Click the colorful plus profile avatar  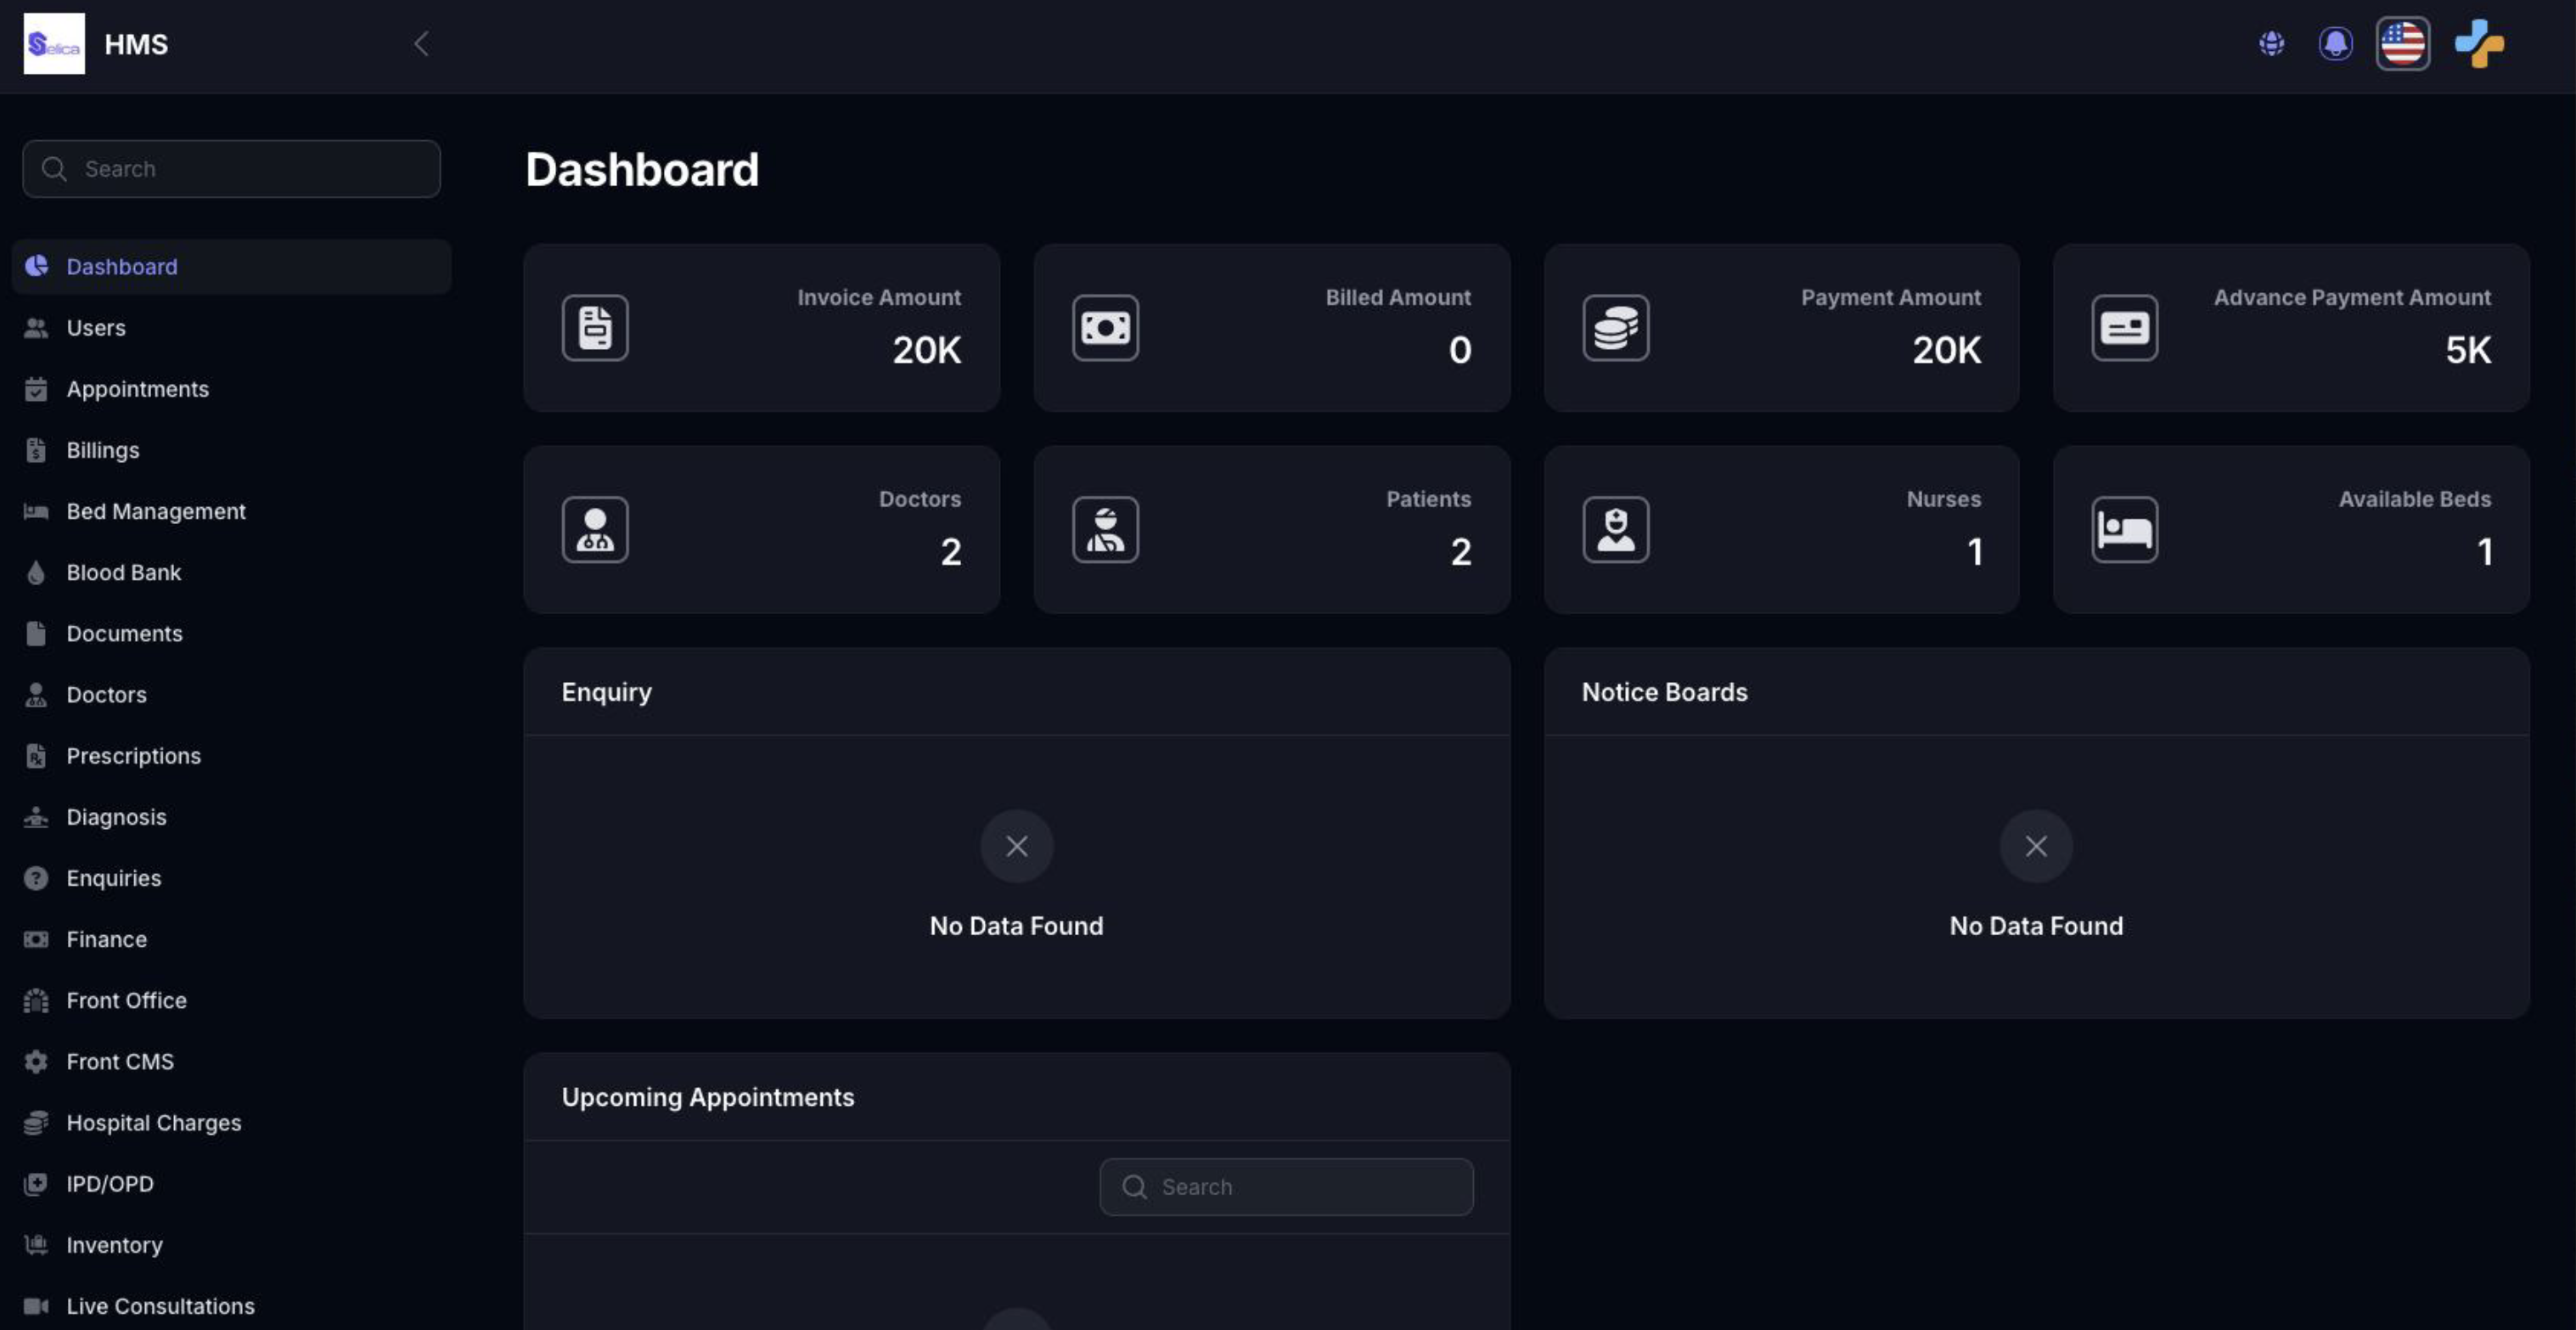pyautogui.click(x=2478, y=44)
